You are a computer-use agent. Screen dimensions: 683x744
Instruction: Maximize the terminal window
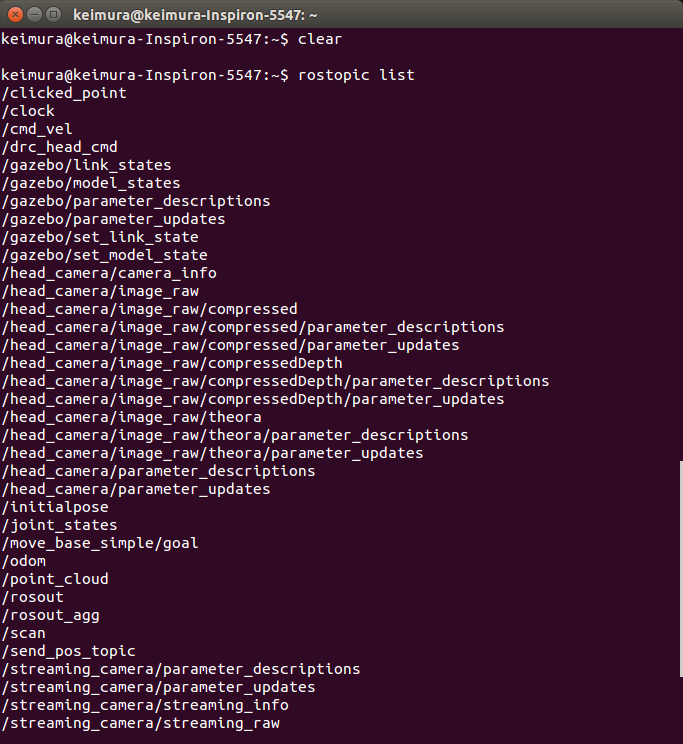(x=53, y=15)
